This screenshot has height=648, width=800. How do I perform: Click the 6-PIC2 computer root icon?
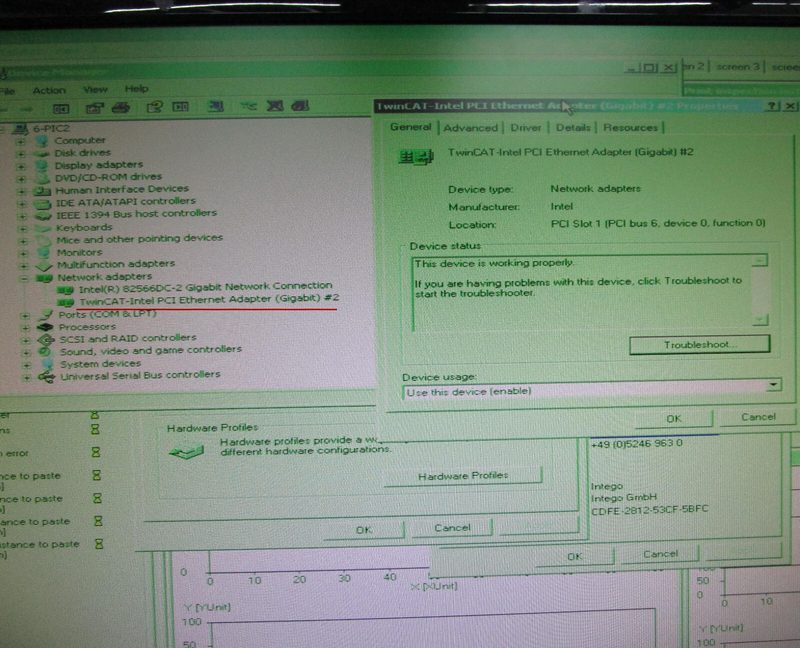pyautogui.click(x=20, y=129)
